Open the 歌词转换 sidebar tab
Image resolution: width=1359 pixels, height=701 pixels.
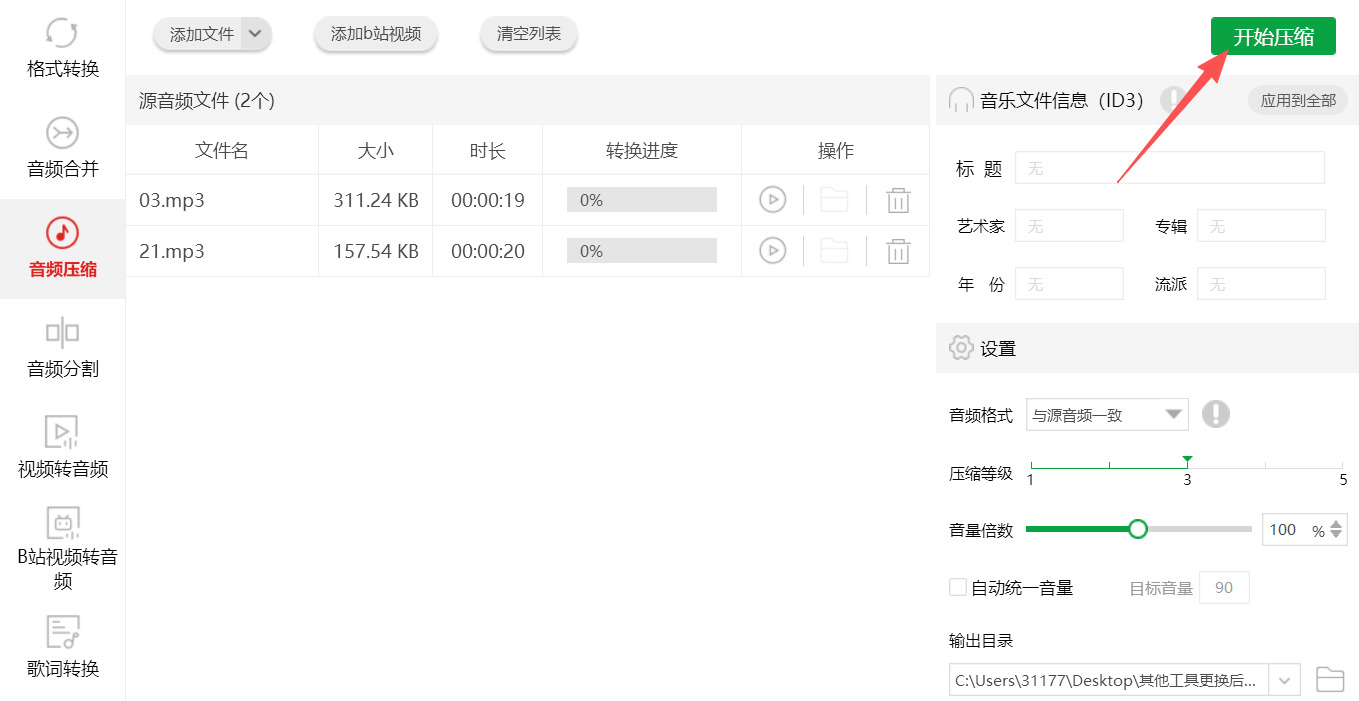62,648
